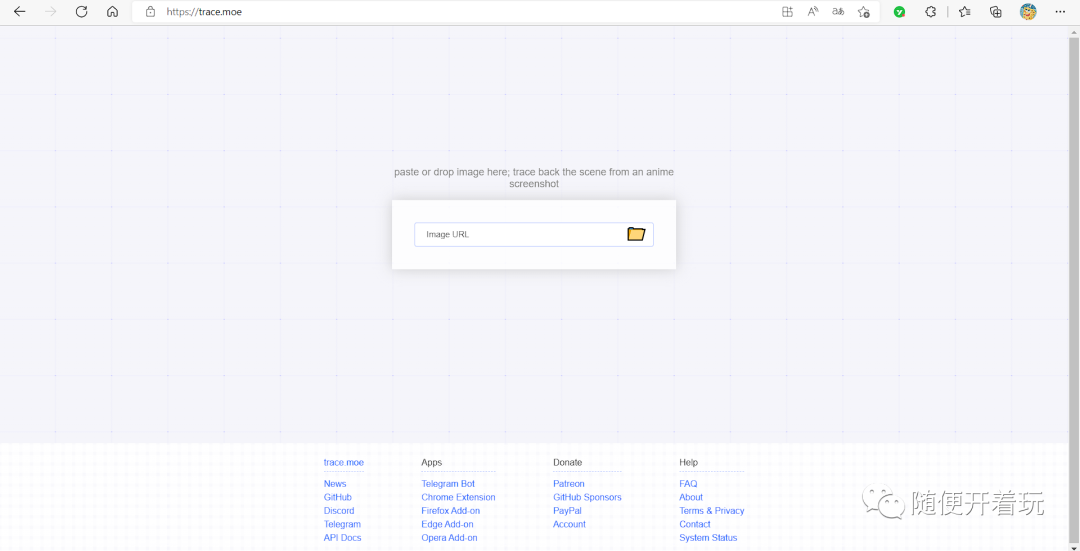Click the Apps footer heading
The width and height of the screenshot is (1080, 551).
(432, 462)
